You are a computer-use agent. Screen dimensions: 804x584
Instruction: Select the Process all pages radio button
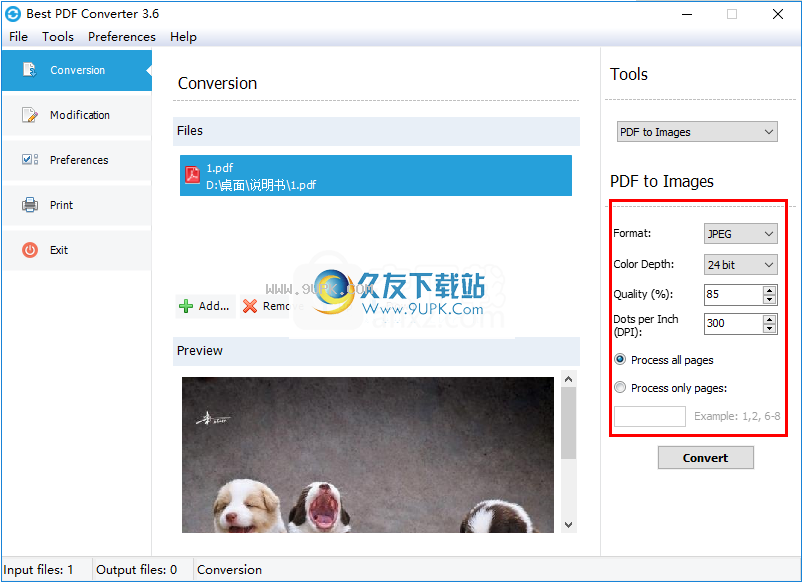click(620, 359)
